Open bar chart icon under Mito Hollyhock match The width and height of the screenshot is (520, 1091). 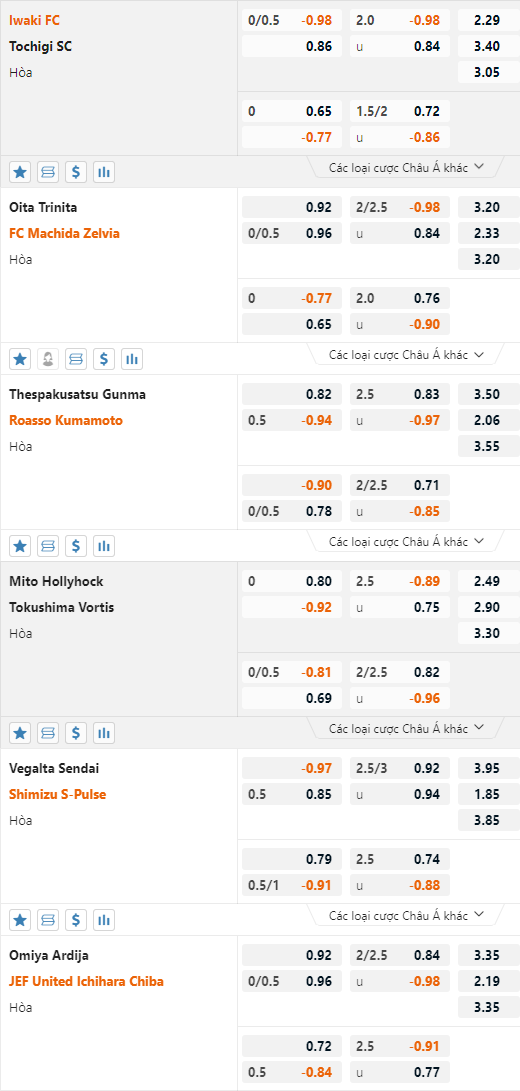pos(104,733)
